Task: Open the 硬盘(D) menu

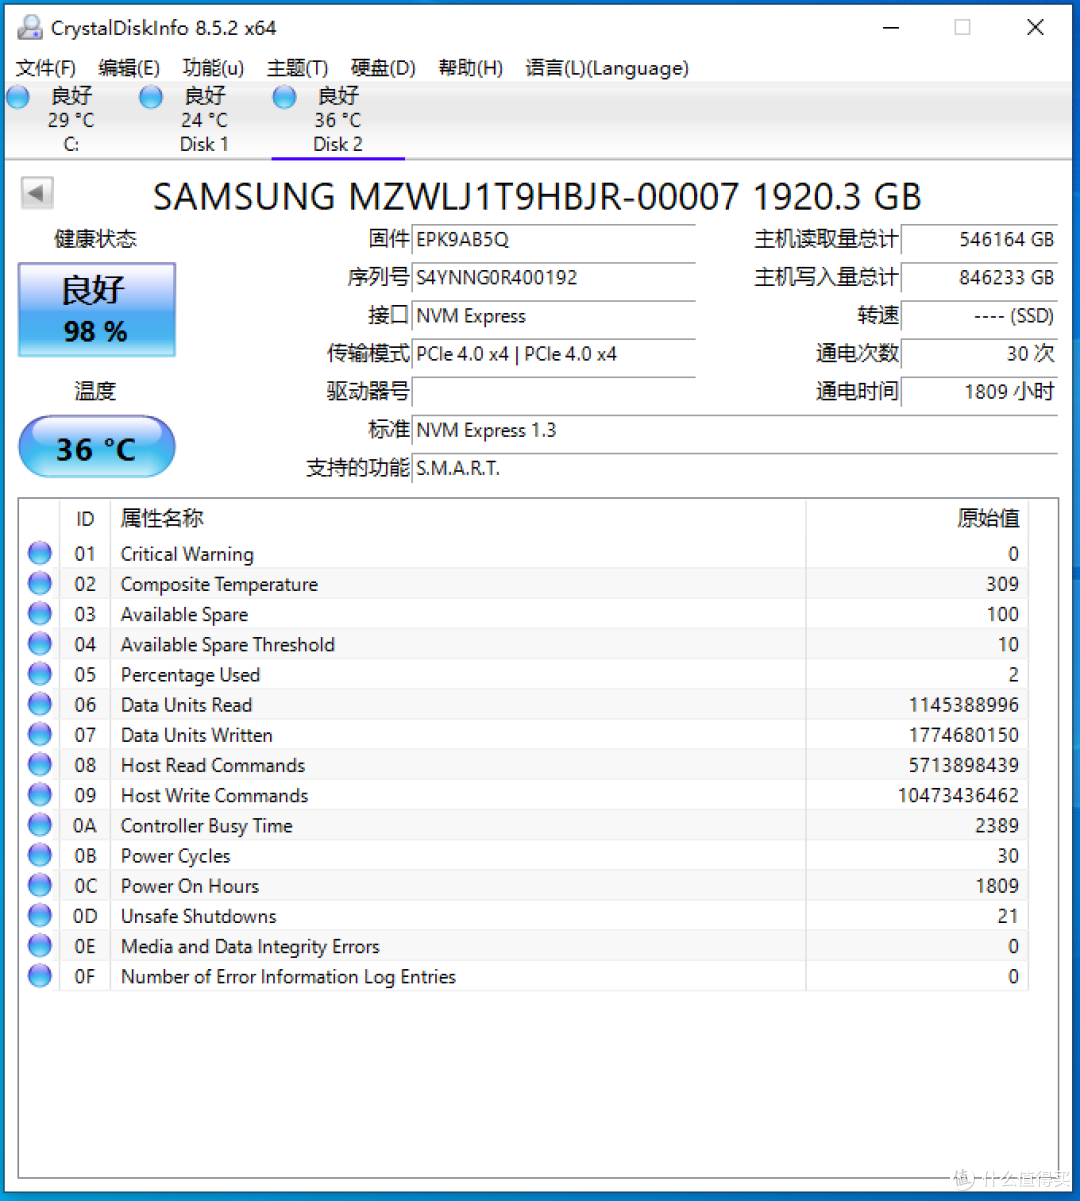Action: coord(383,68)
